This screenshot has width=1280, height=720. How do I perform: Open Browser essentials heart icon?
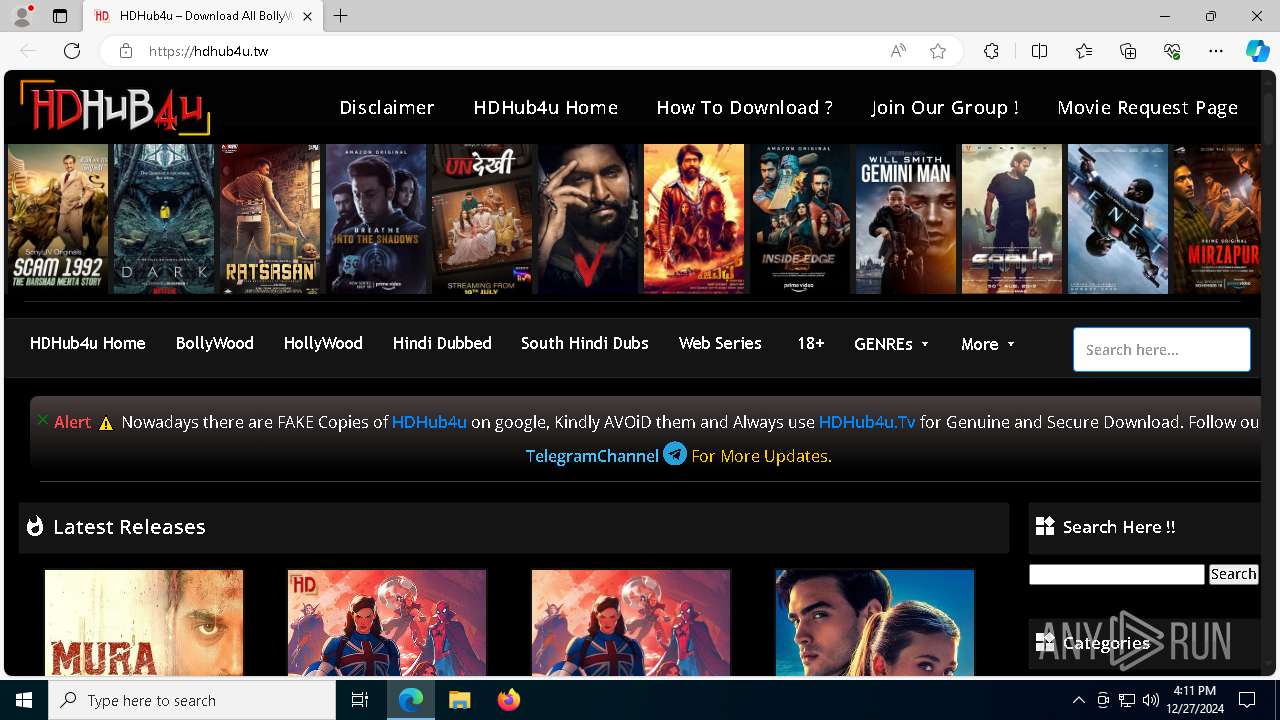(x=1172, y=51)
